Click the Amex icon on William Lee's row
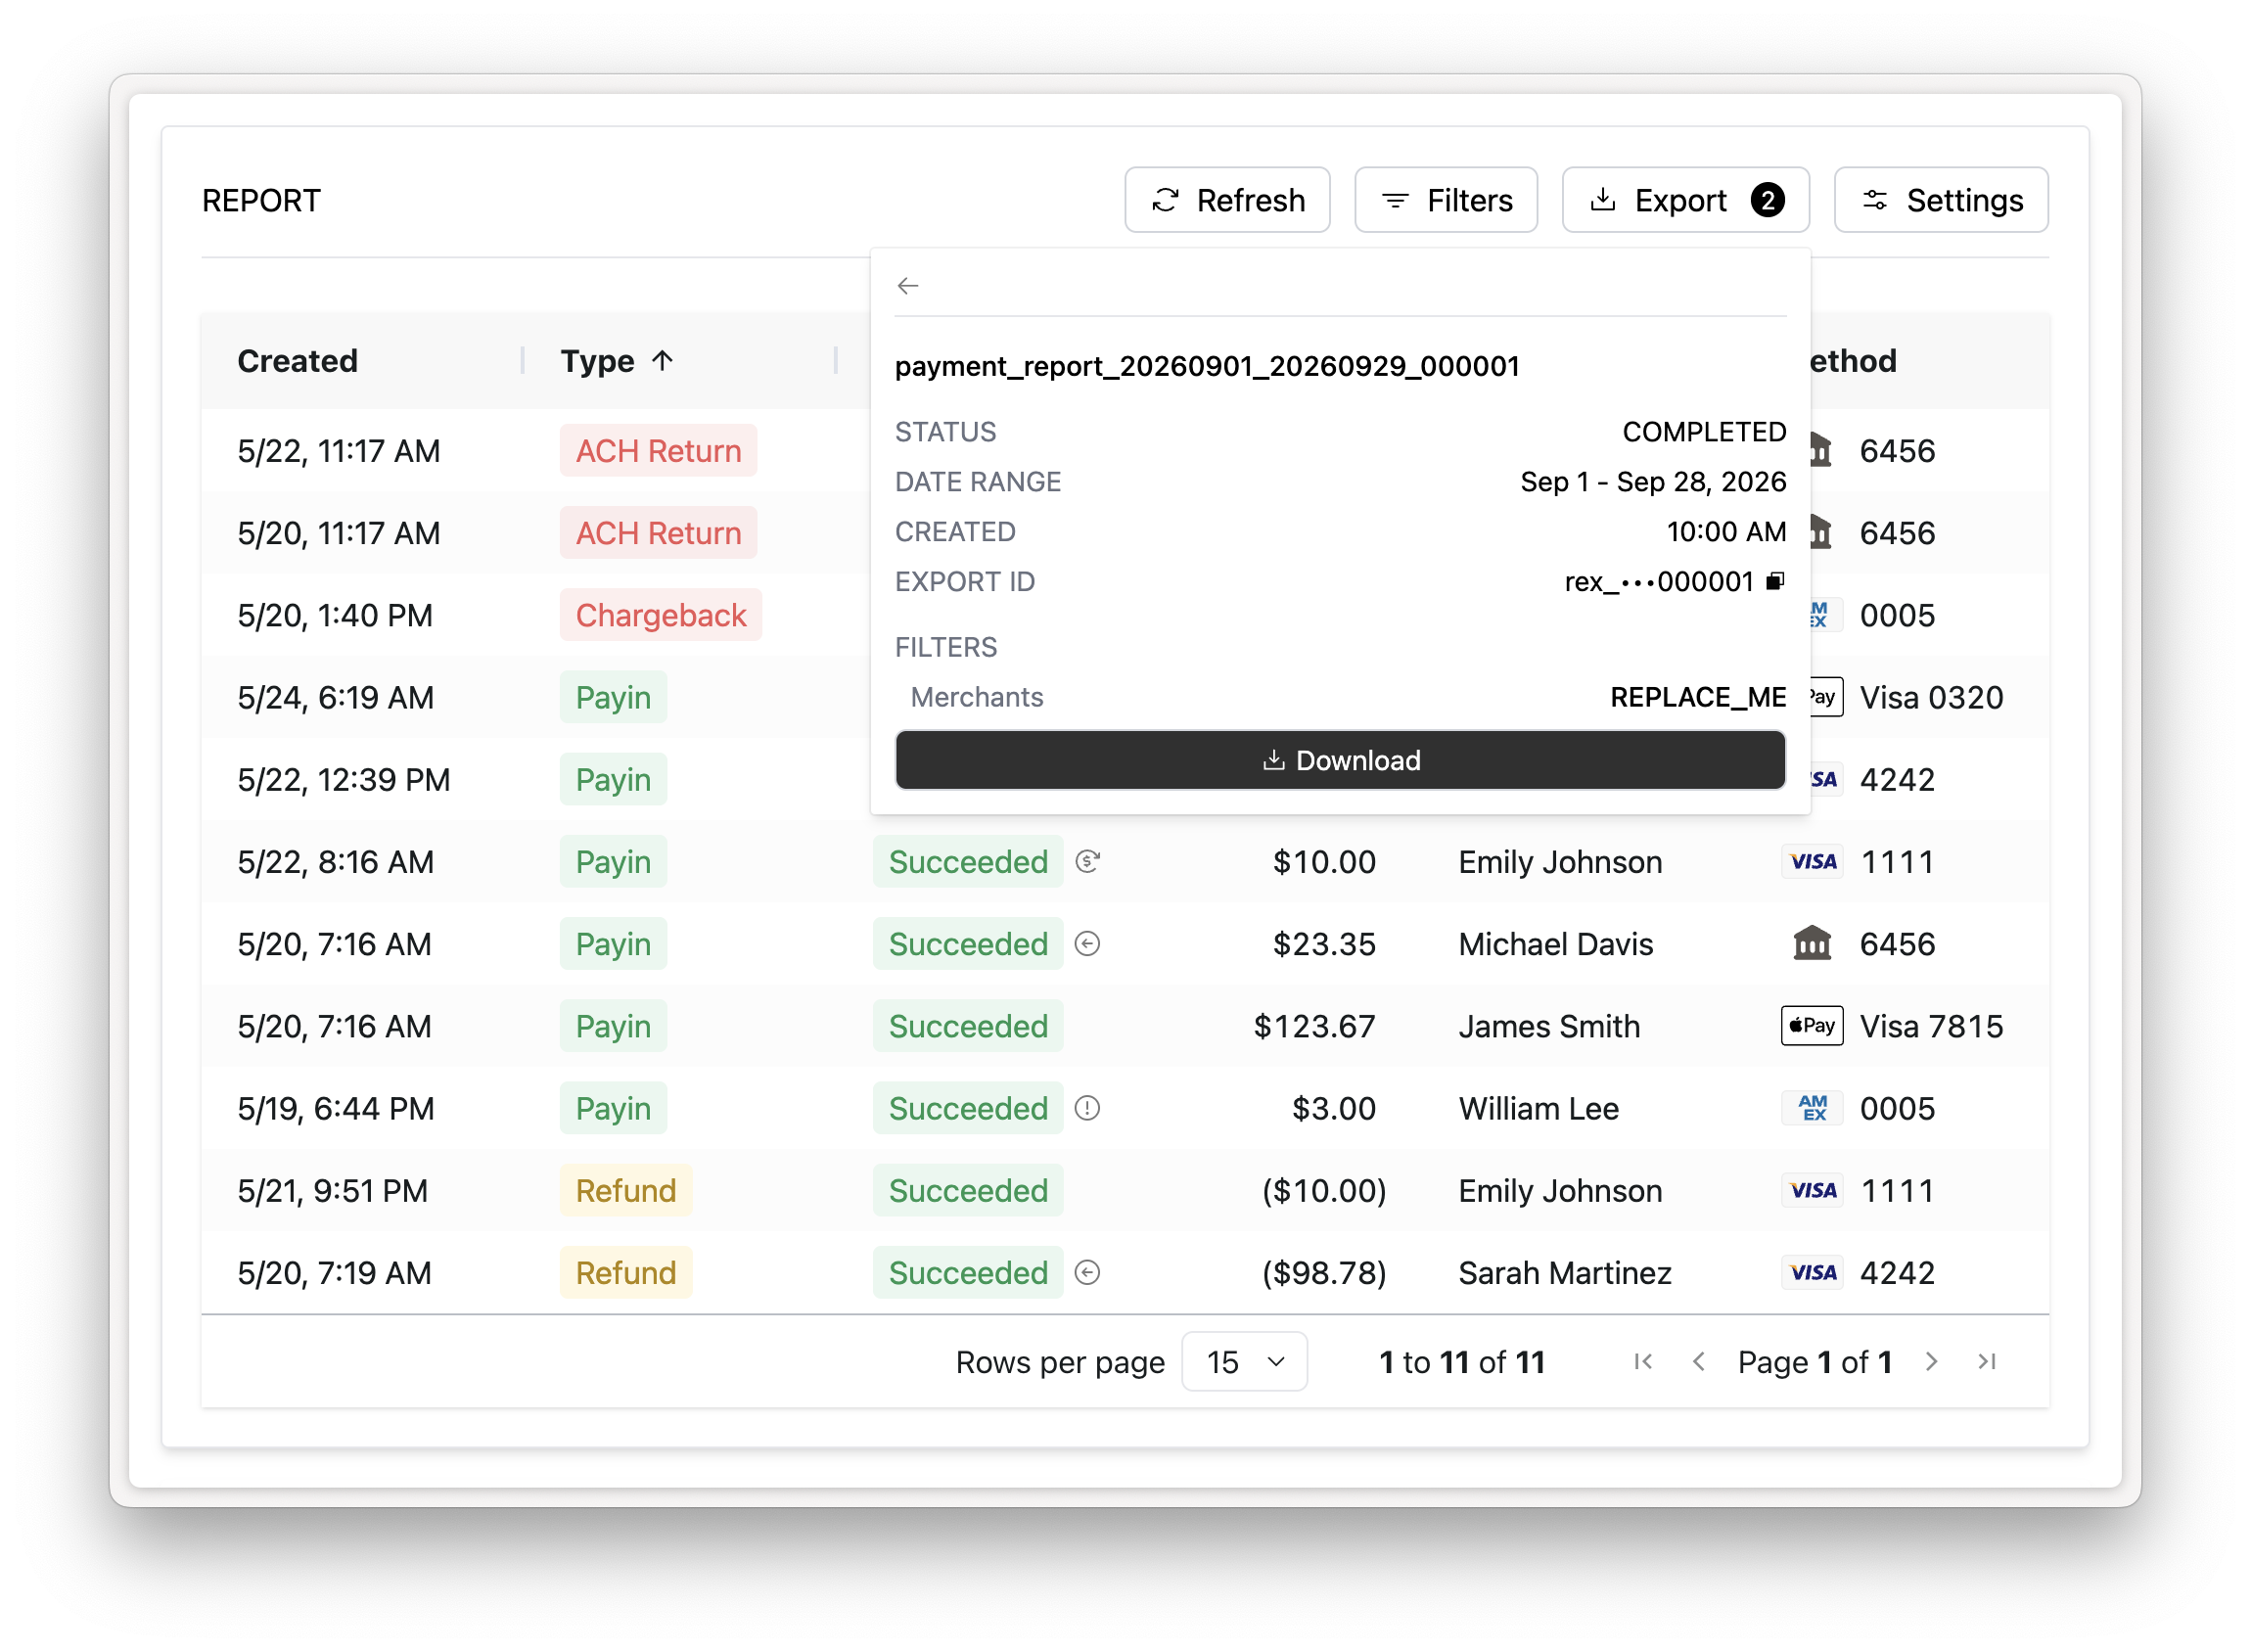2251x1652 pixels. pyautogui.click(x=1813, y=1109)
